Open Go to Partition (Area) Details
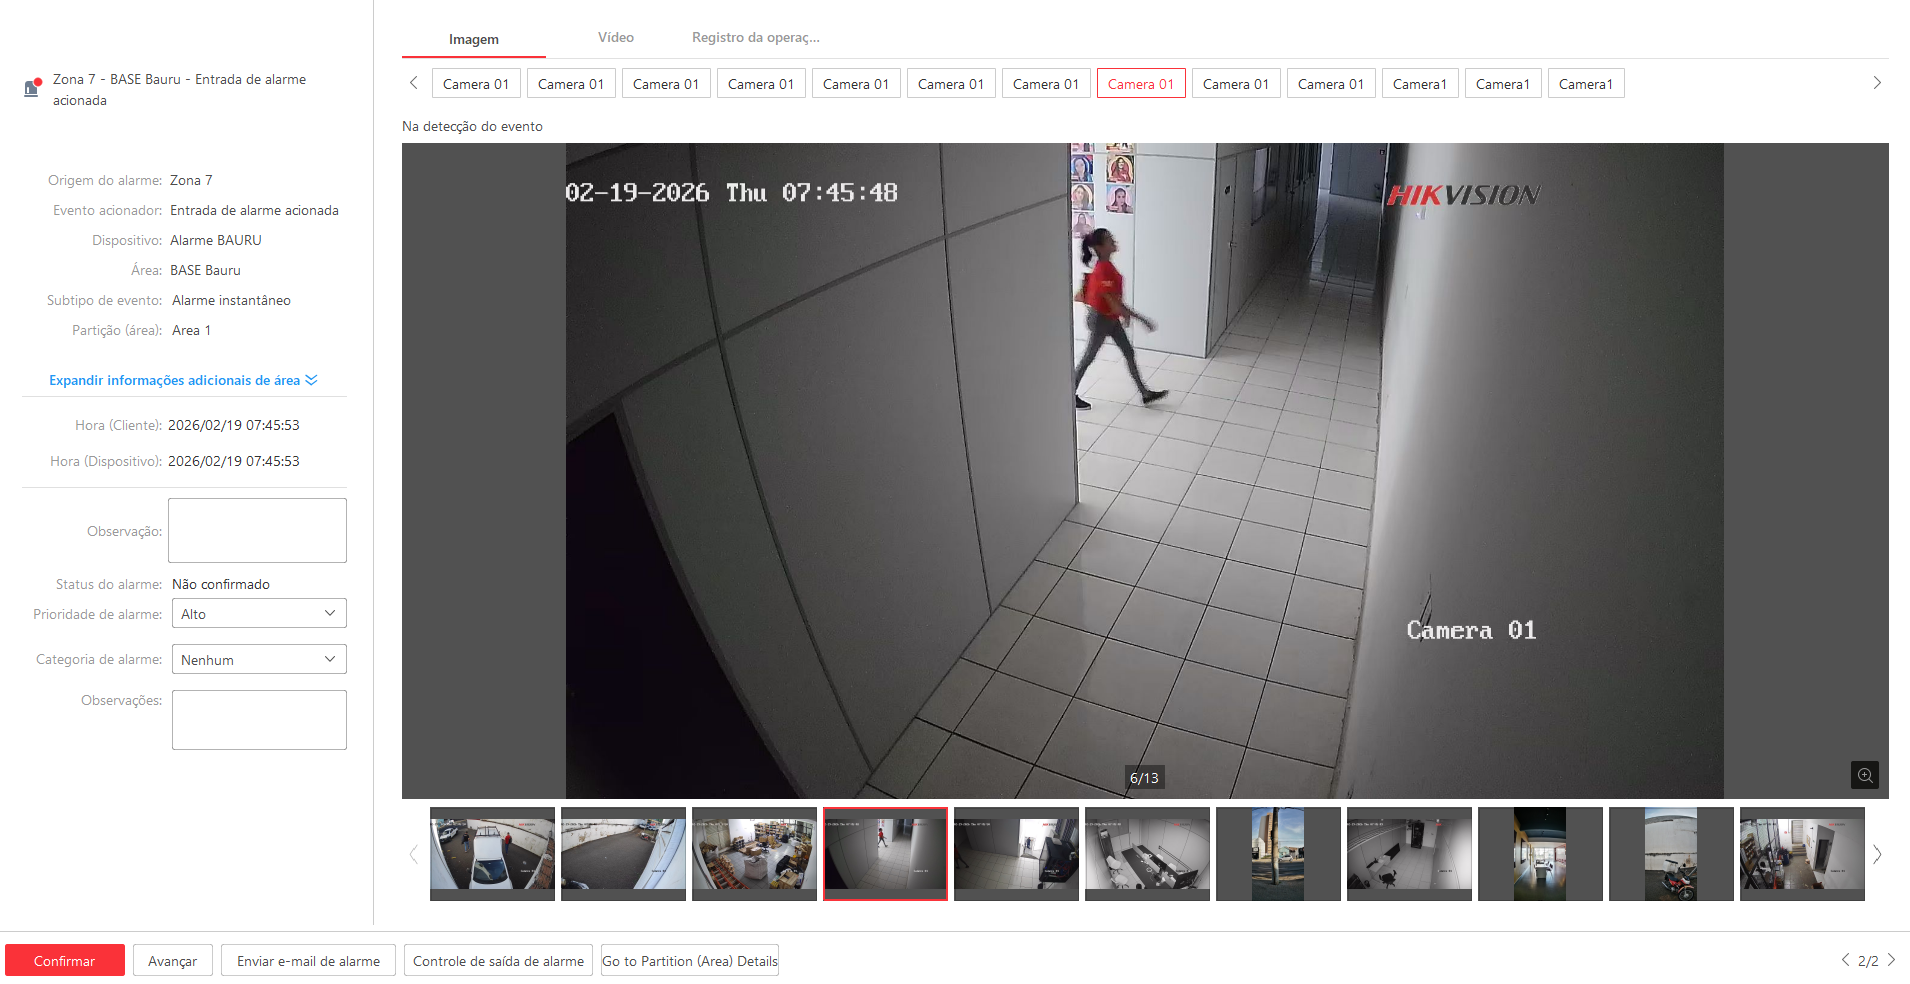The width and height of the screenshot is (1910, 984). pyautogui.click(x=689, y=961)
